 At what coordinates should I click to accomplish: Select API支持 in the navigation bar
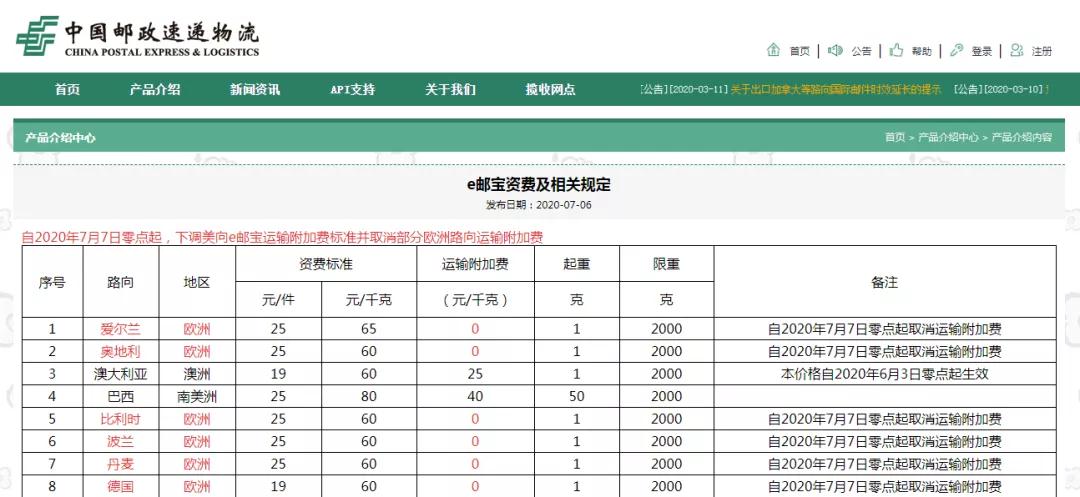pyautogui.click(x=353, y=89)
